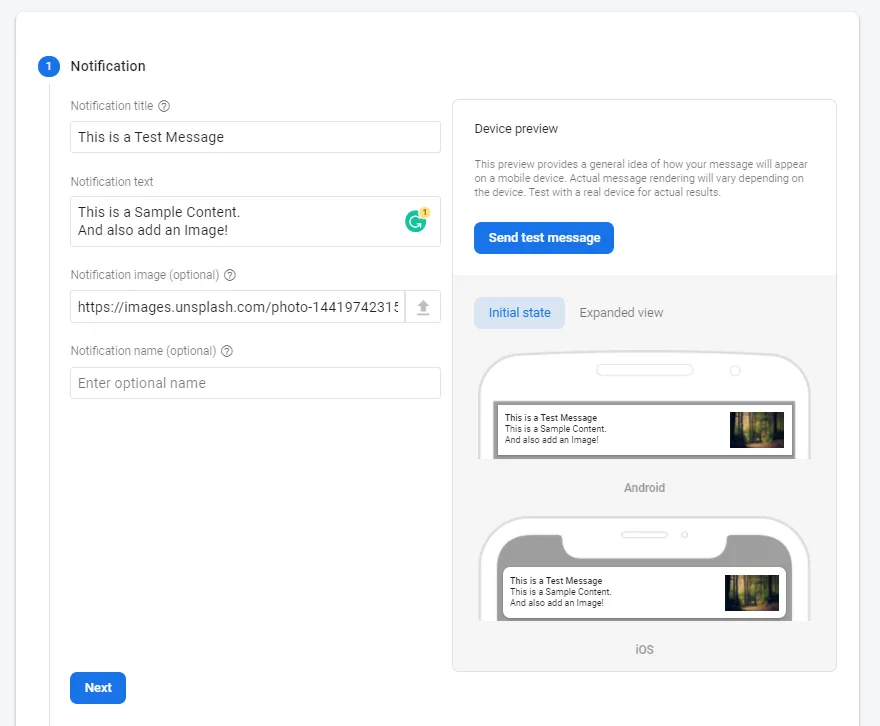Click the Grammarly icon in the text field
The width and height of the screenshot is (880, 726).
(415, 220)
